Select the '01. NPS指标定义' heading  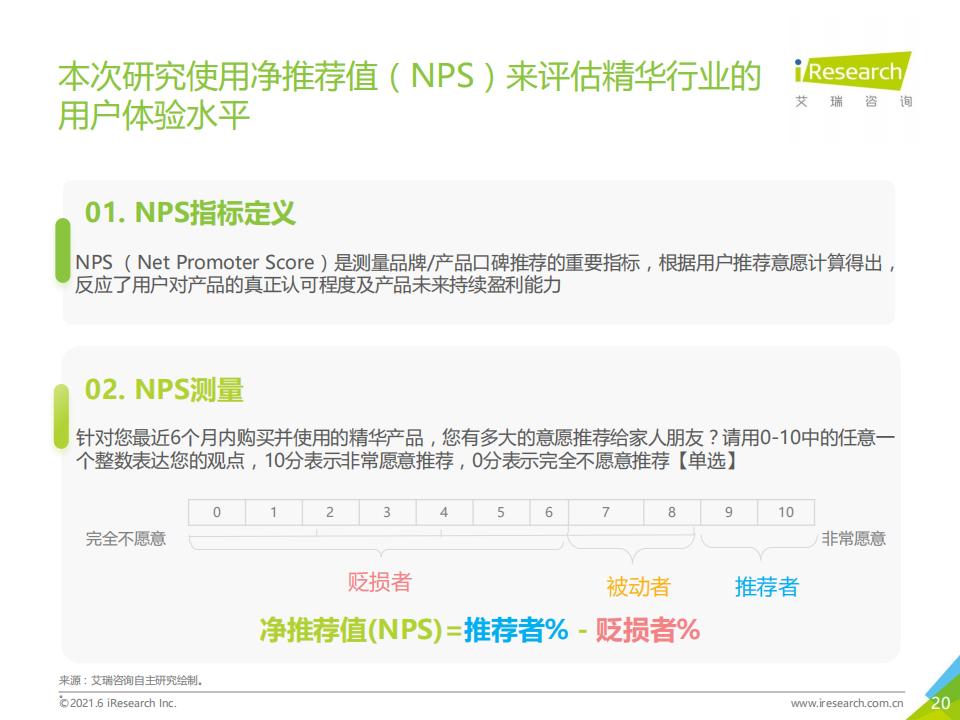[190, 212]
